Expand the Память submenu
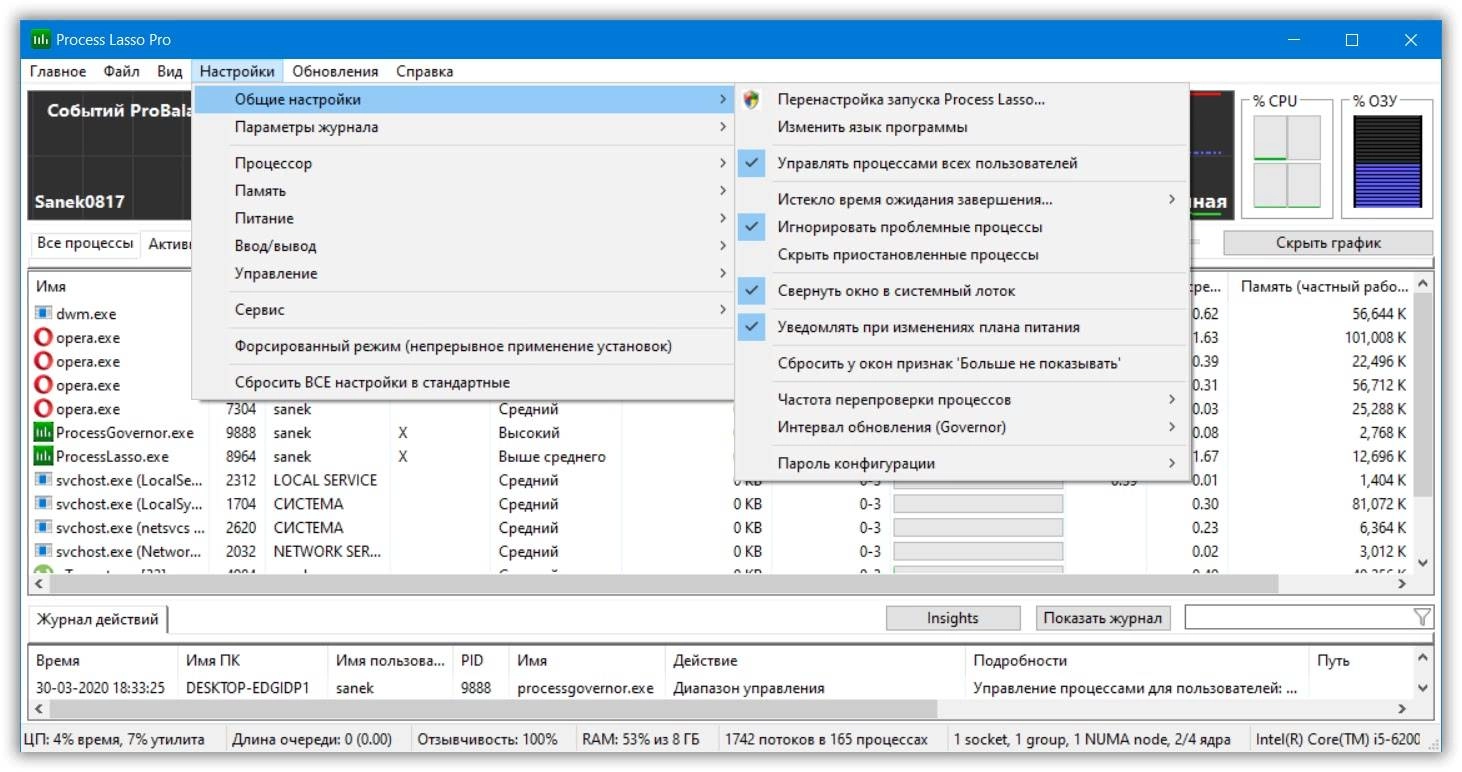 [x=462, y=190]
